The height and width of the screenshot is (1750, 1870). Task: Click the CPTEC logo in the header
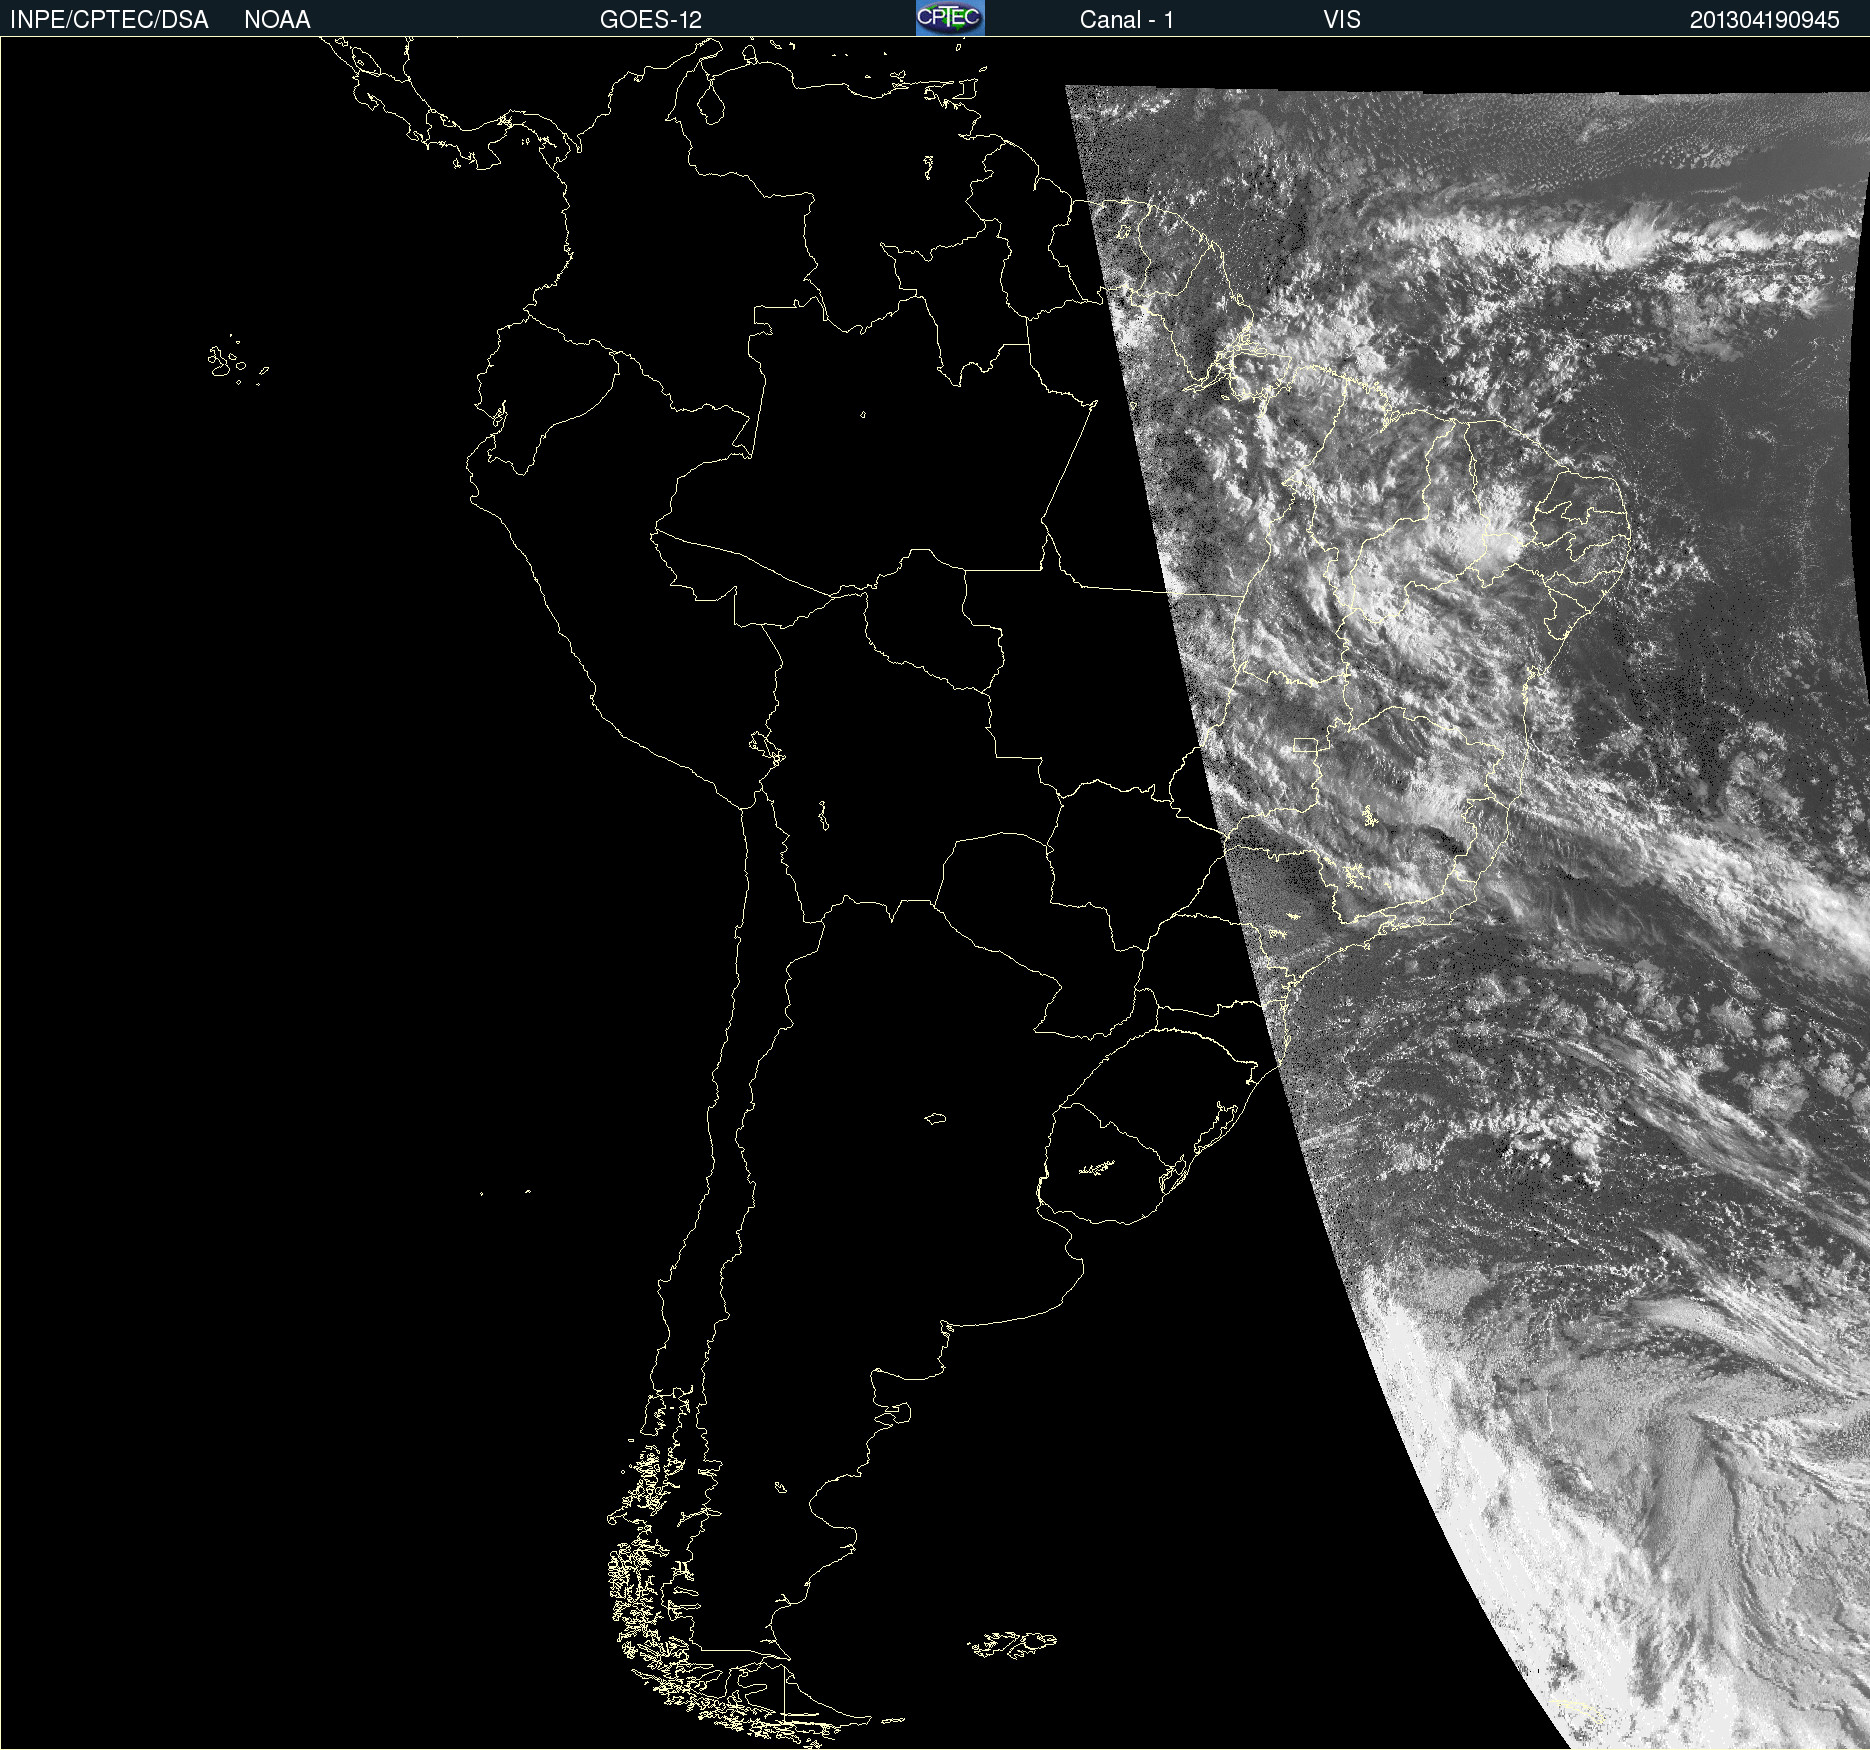pyautogui.click(x=950, y=18)
